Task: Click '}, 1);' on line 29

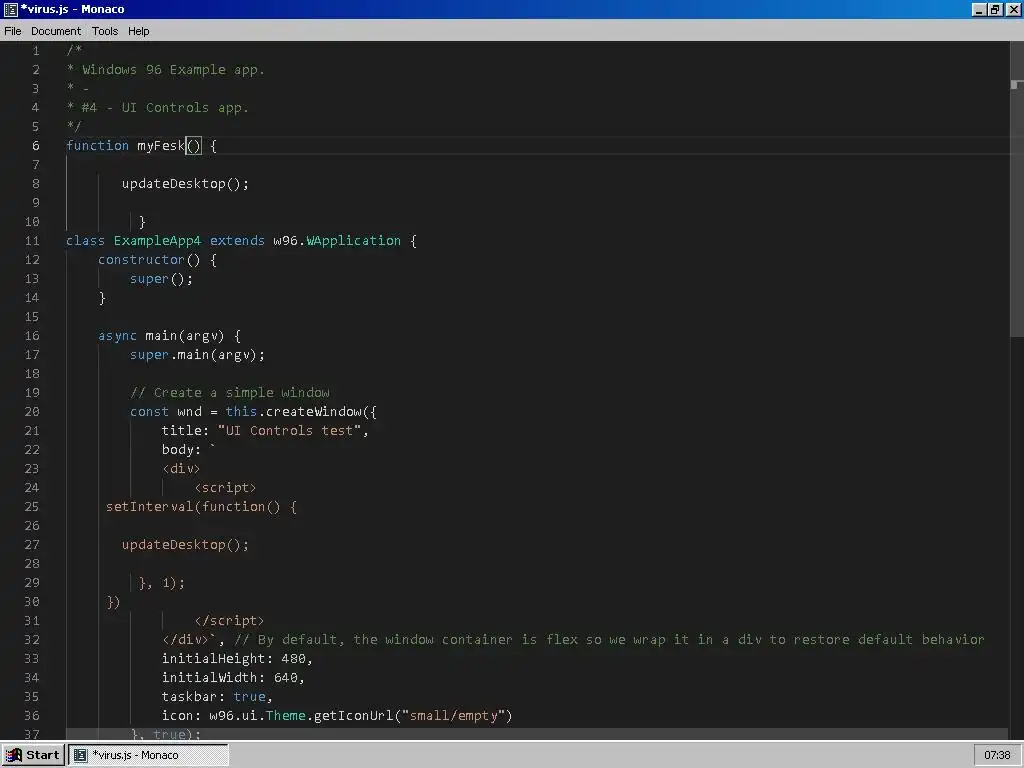Action: tap(162, 583)
